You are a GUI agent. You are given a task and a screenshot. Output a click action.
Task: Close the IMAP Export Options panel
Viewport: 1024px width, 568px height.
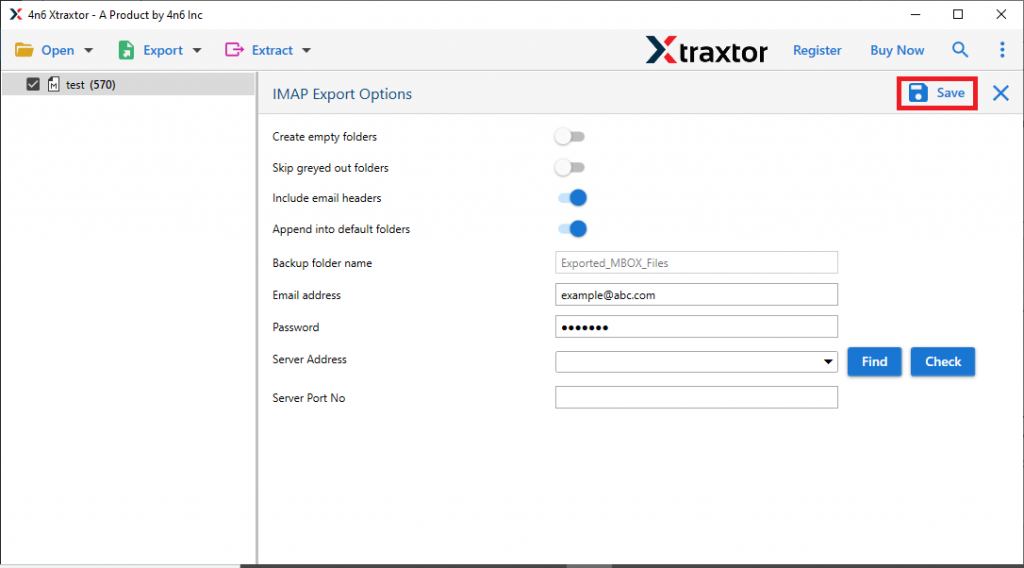[x=1000, y=93]
